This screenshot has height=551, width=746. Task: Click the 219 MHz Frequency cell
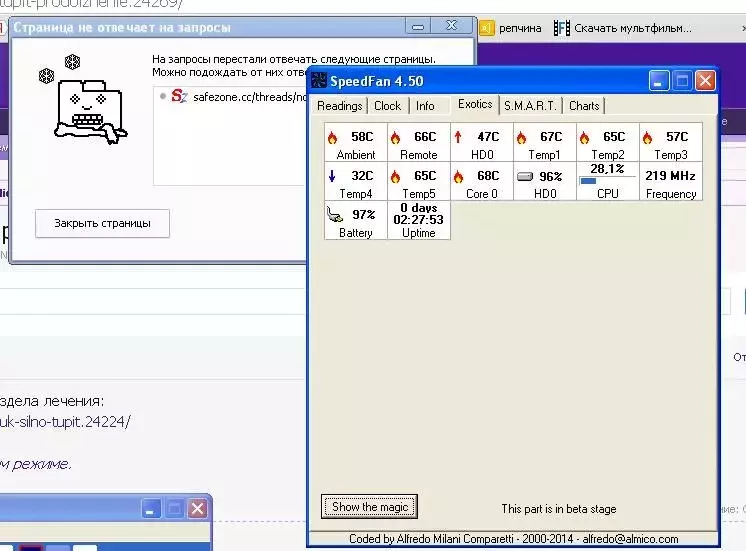(670, 181)
